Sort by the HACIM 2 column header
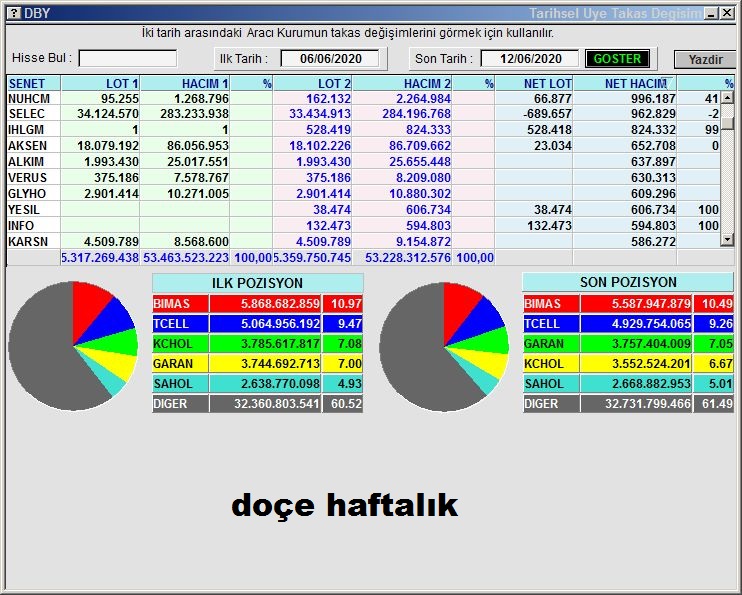Image resolution: width=742 pixels, height=595 pixels. (402, 83)
